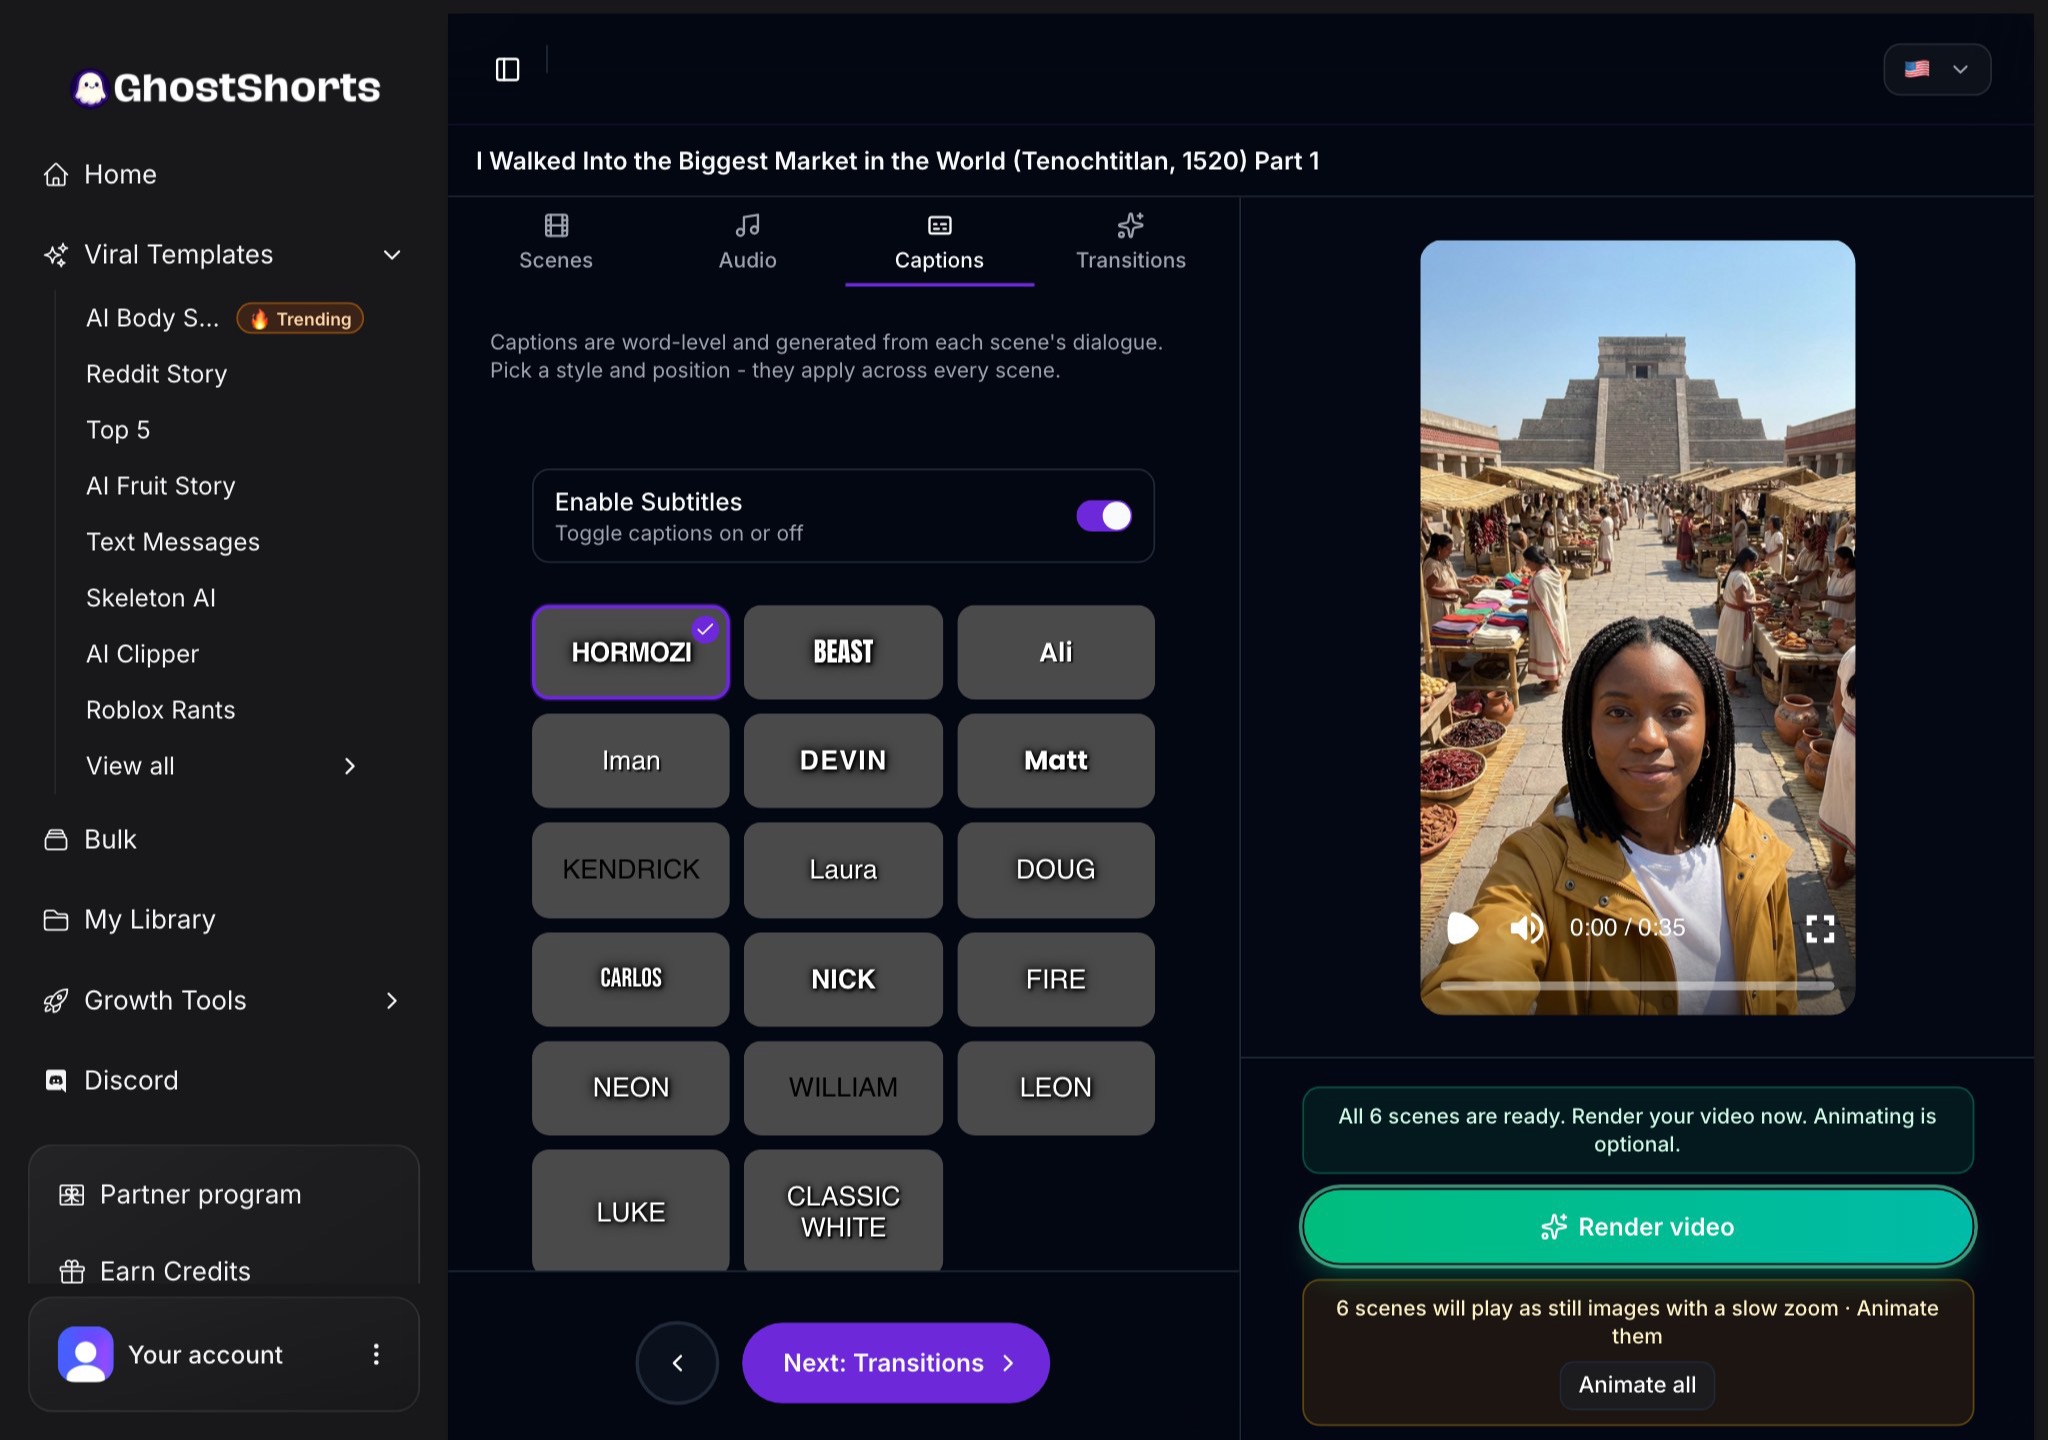Image resolution: width=2048 pixels, height=1440 pixels.
Task: Select the BEAST caption style
Action: 843,652
